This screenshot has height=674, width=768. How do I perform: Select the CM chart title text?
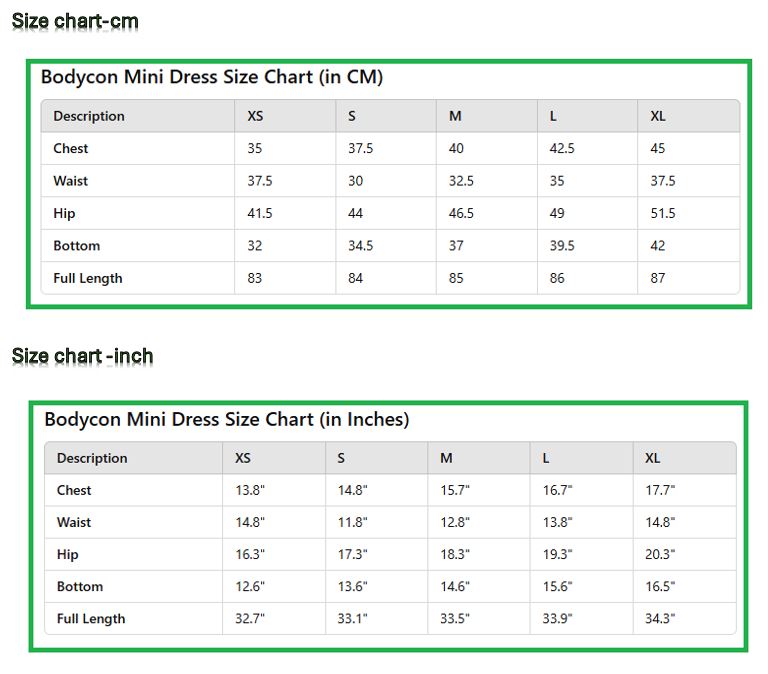(x=212, y=77)
